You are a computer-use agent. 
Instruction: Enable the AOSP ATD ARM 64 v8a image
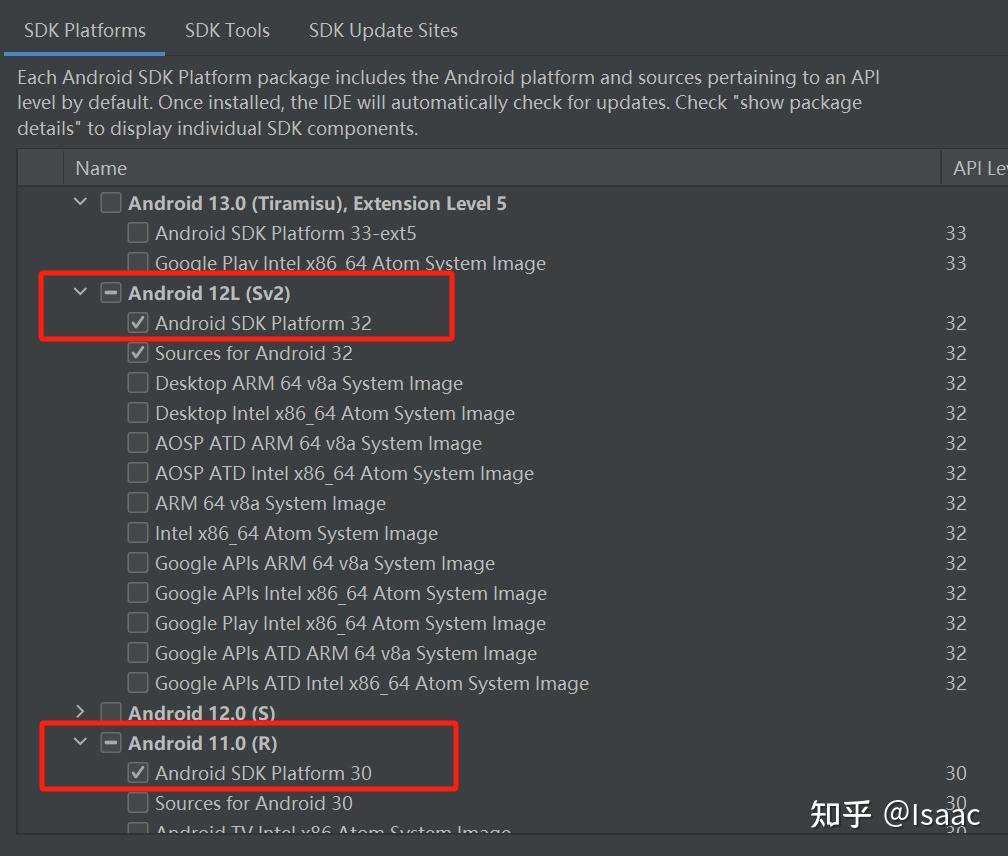[x=137, y=442]
